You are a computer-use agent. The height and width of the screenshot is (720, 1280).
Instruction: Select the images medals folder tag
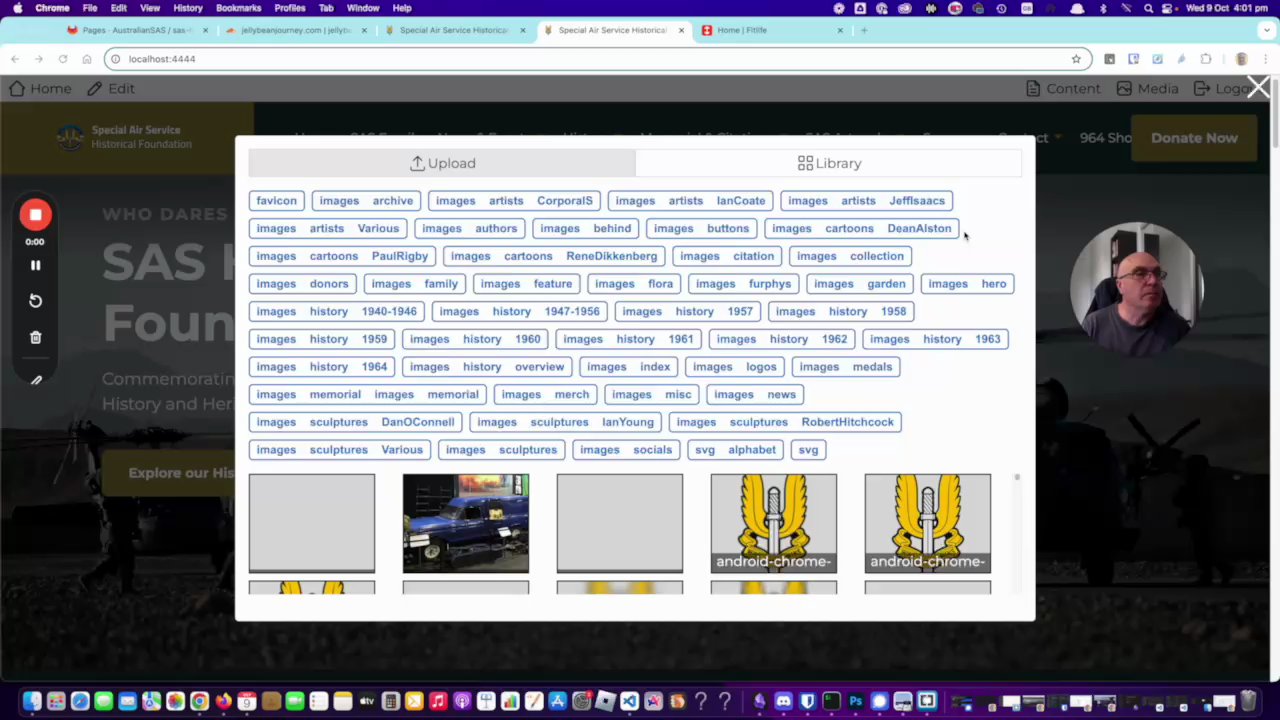(x=845, y=367)
